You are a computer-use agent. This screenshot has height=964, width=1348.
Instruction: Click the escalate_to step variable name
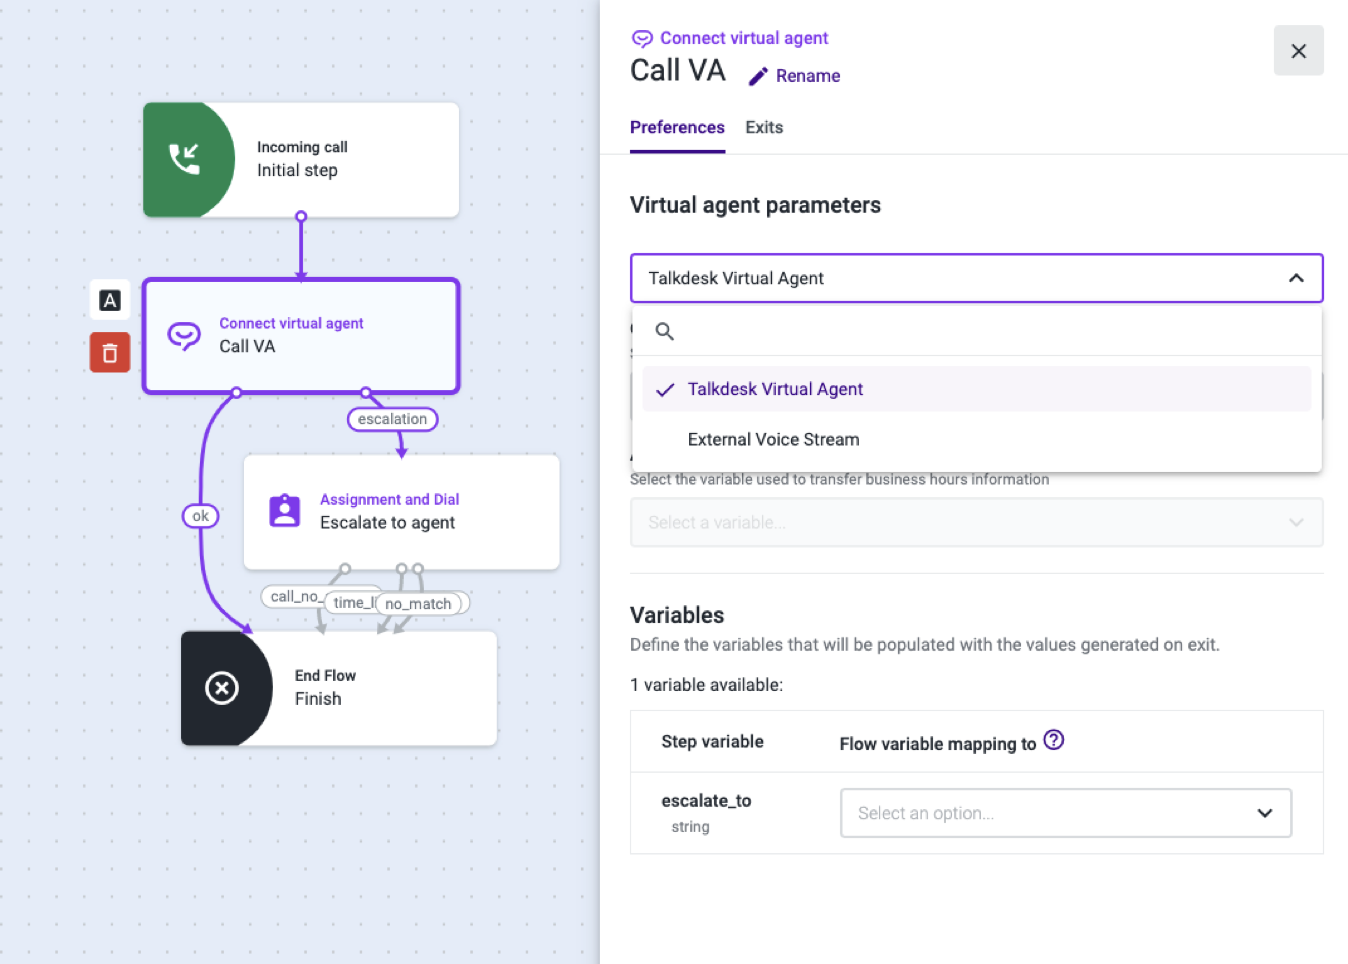pos(706,801)
